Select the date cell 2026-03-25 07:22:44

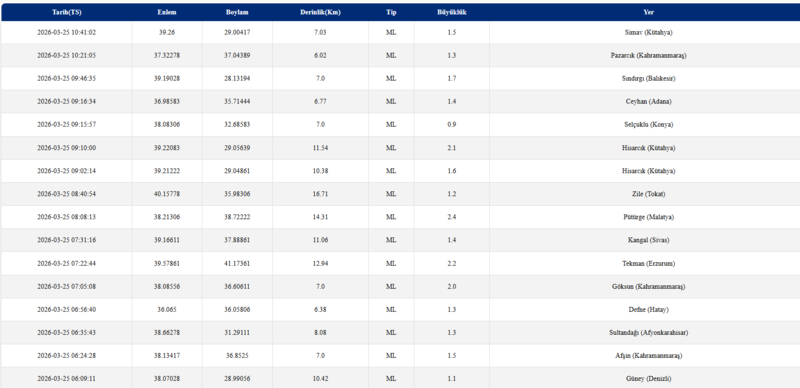(66, 263)
